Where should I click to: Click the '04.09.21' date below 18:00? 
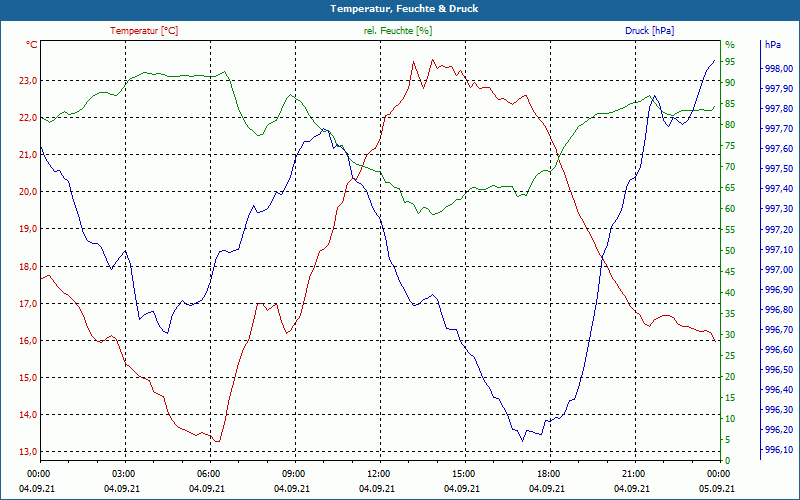click(x=547, y=488)
